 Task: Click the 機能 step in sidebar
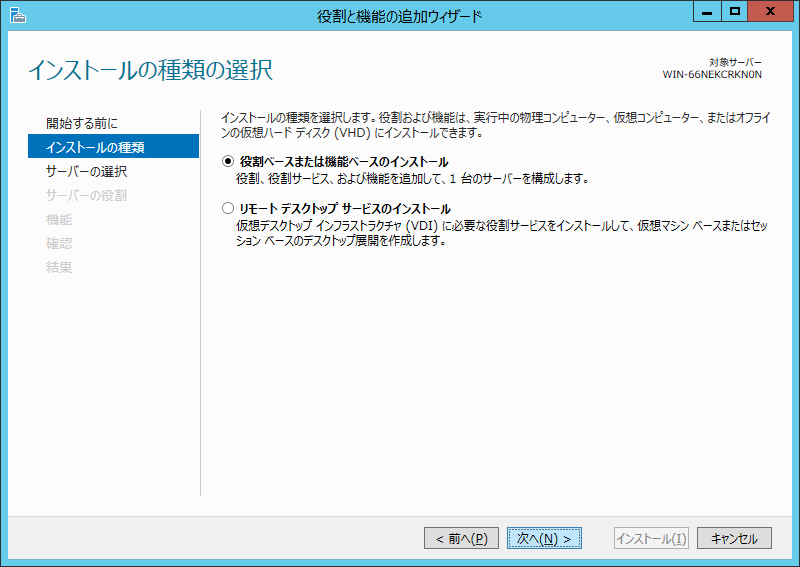pyautogui.click(x=59, y=219)
